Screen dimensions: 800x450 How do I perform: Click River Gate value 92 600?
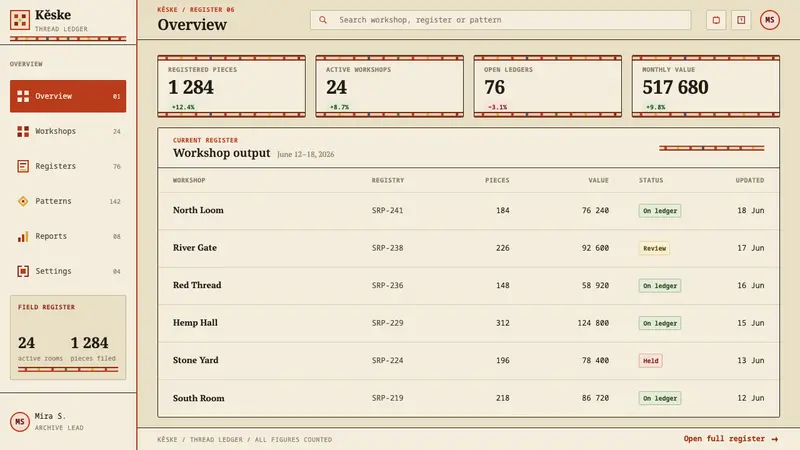[x=595, y=248]
